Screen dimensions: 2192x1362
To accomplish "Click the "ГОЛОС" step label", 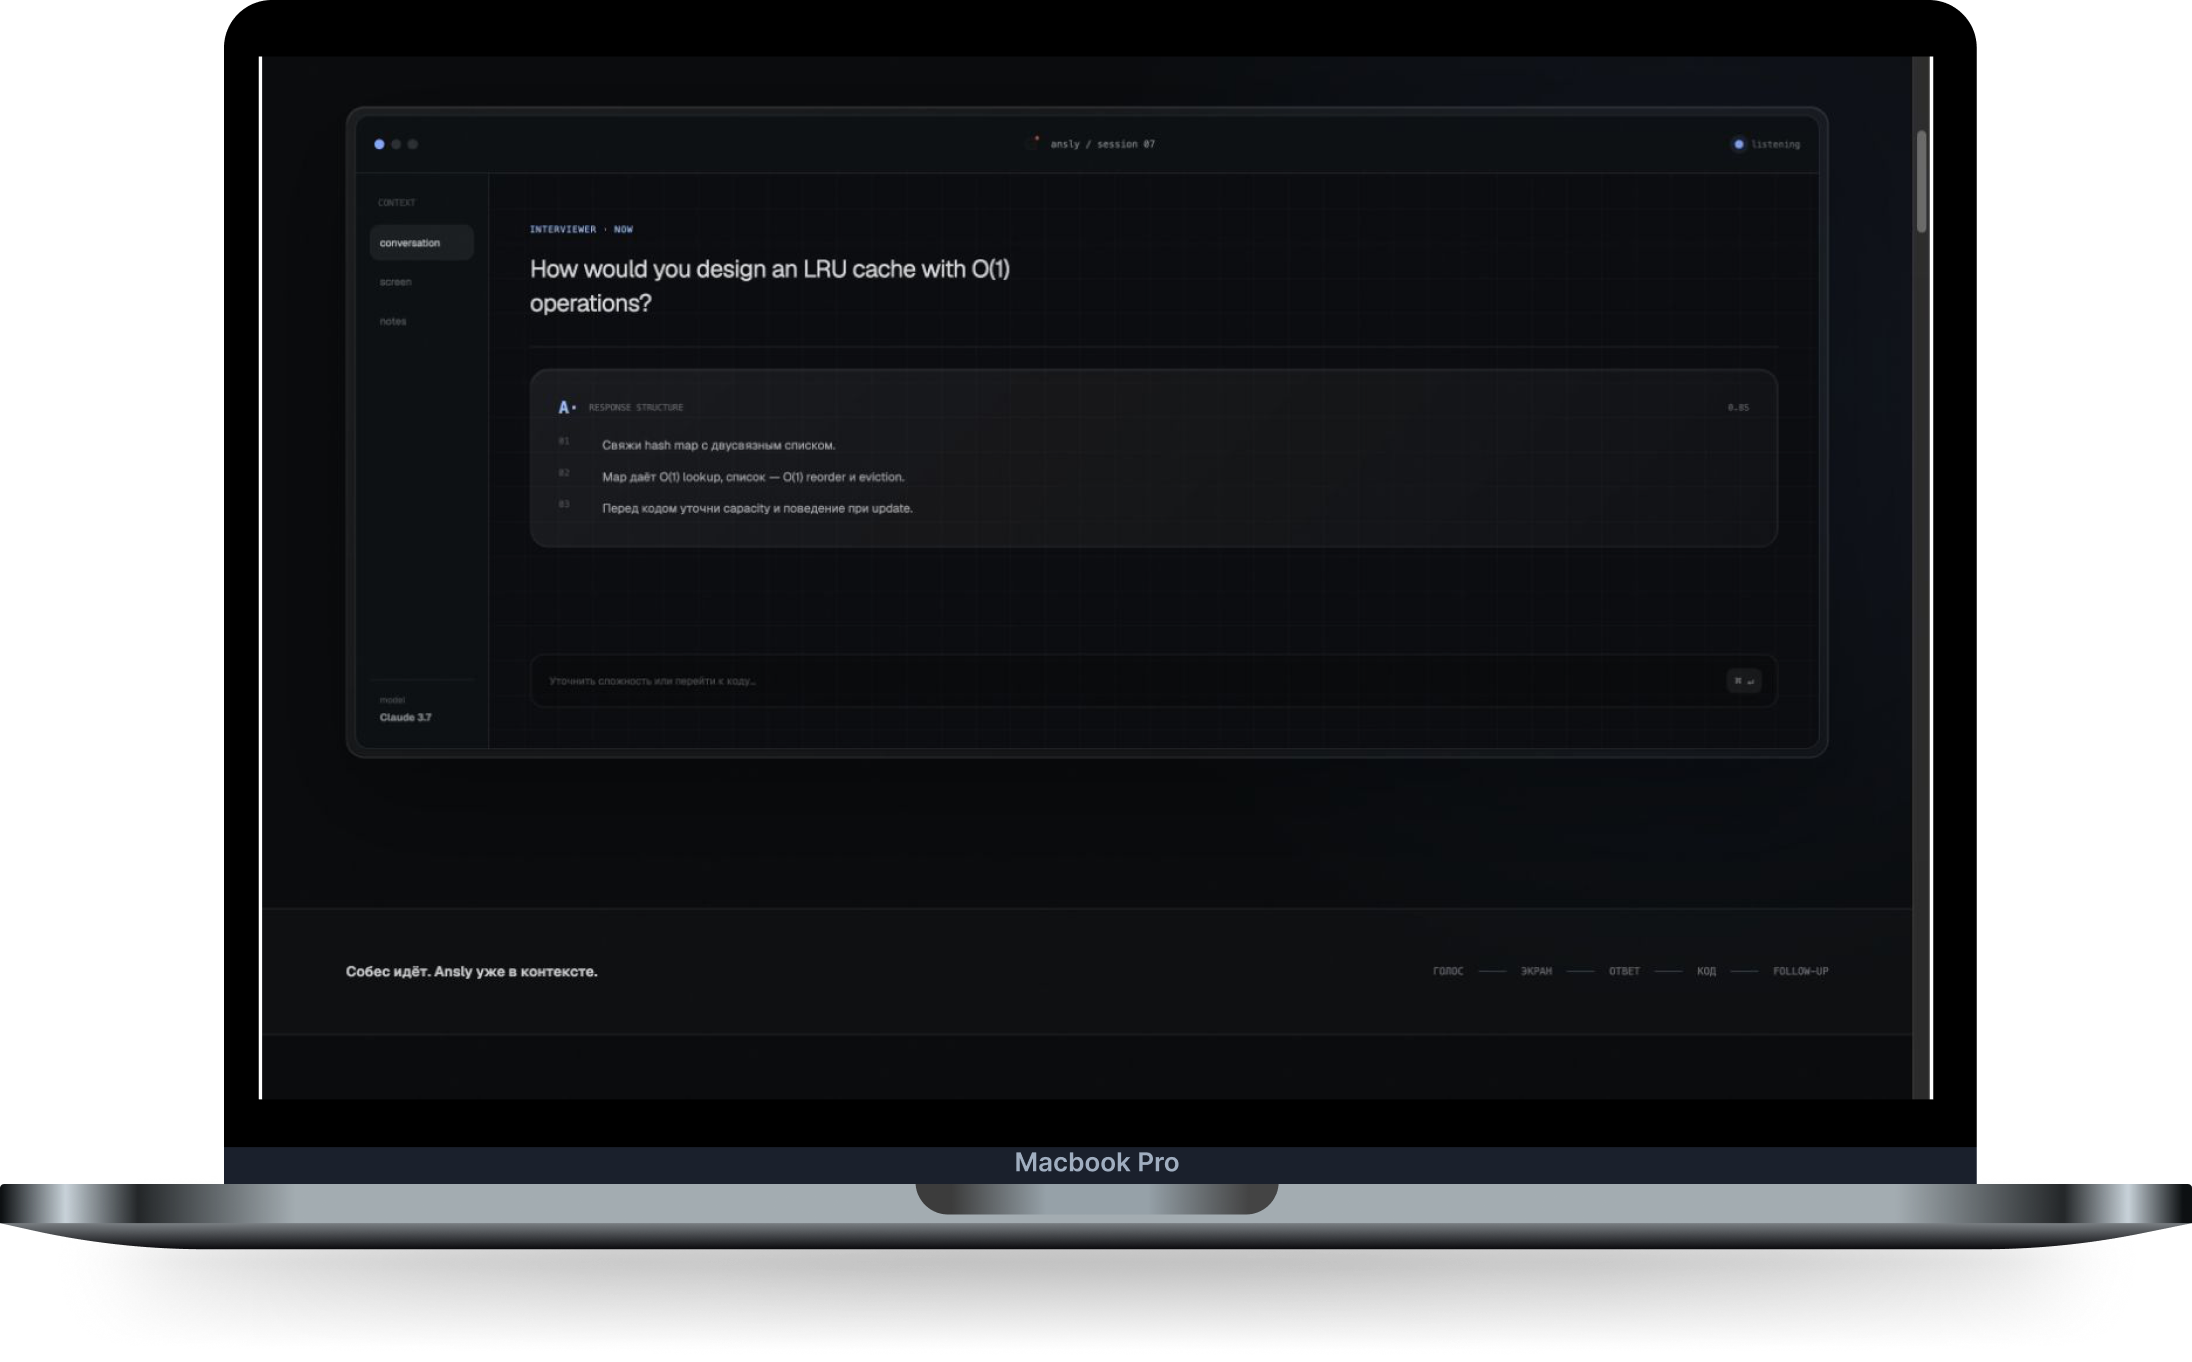I will (x=1448, y=971).
